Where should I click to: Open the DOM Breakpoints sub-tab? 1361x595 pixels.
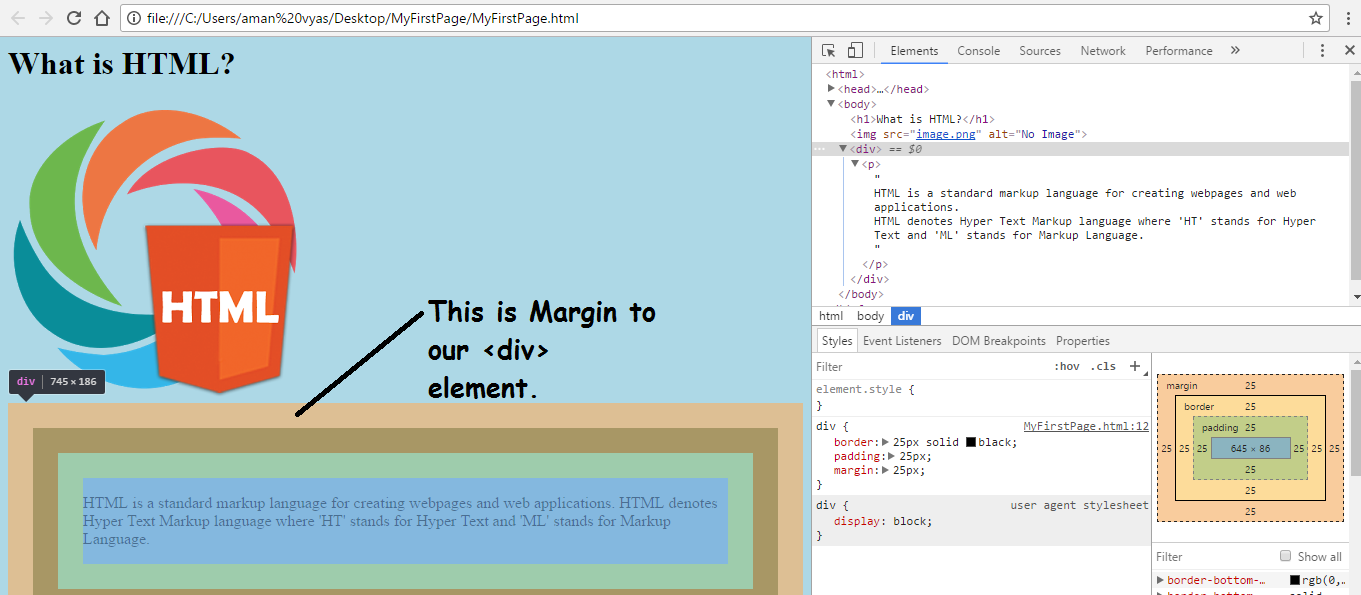tap(999, 340)
